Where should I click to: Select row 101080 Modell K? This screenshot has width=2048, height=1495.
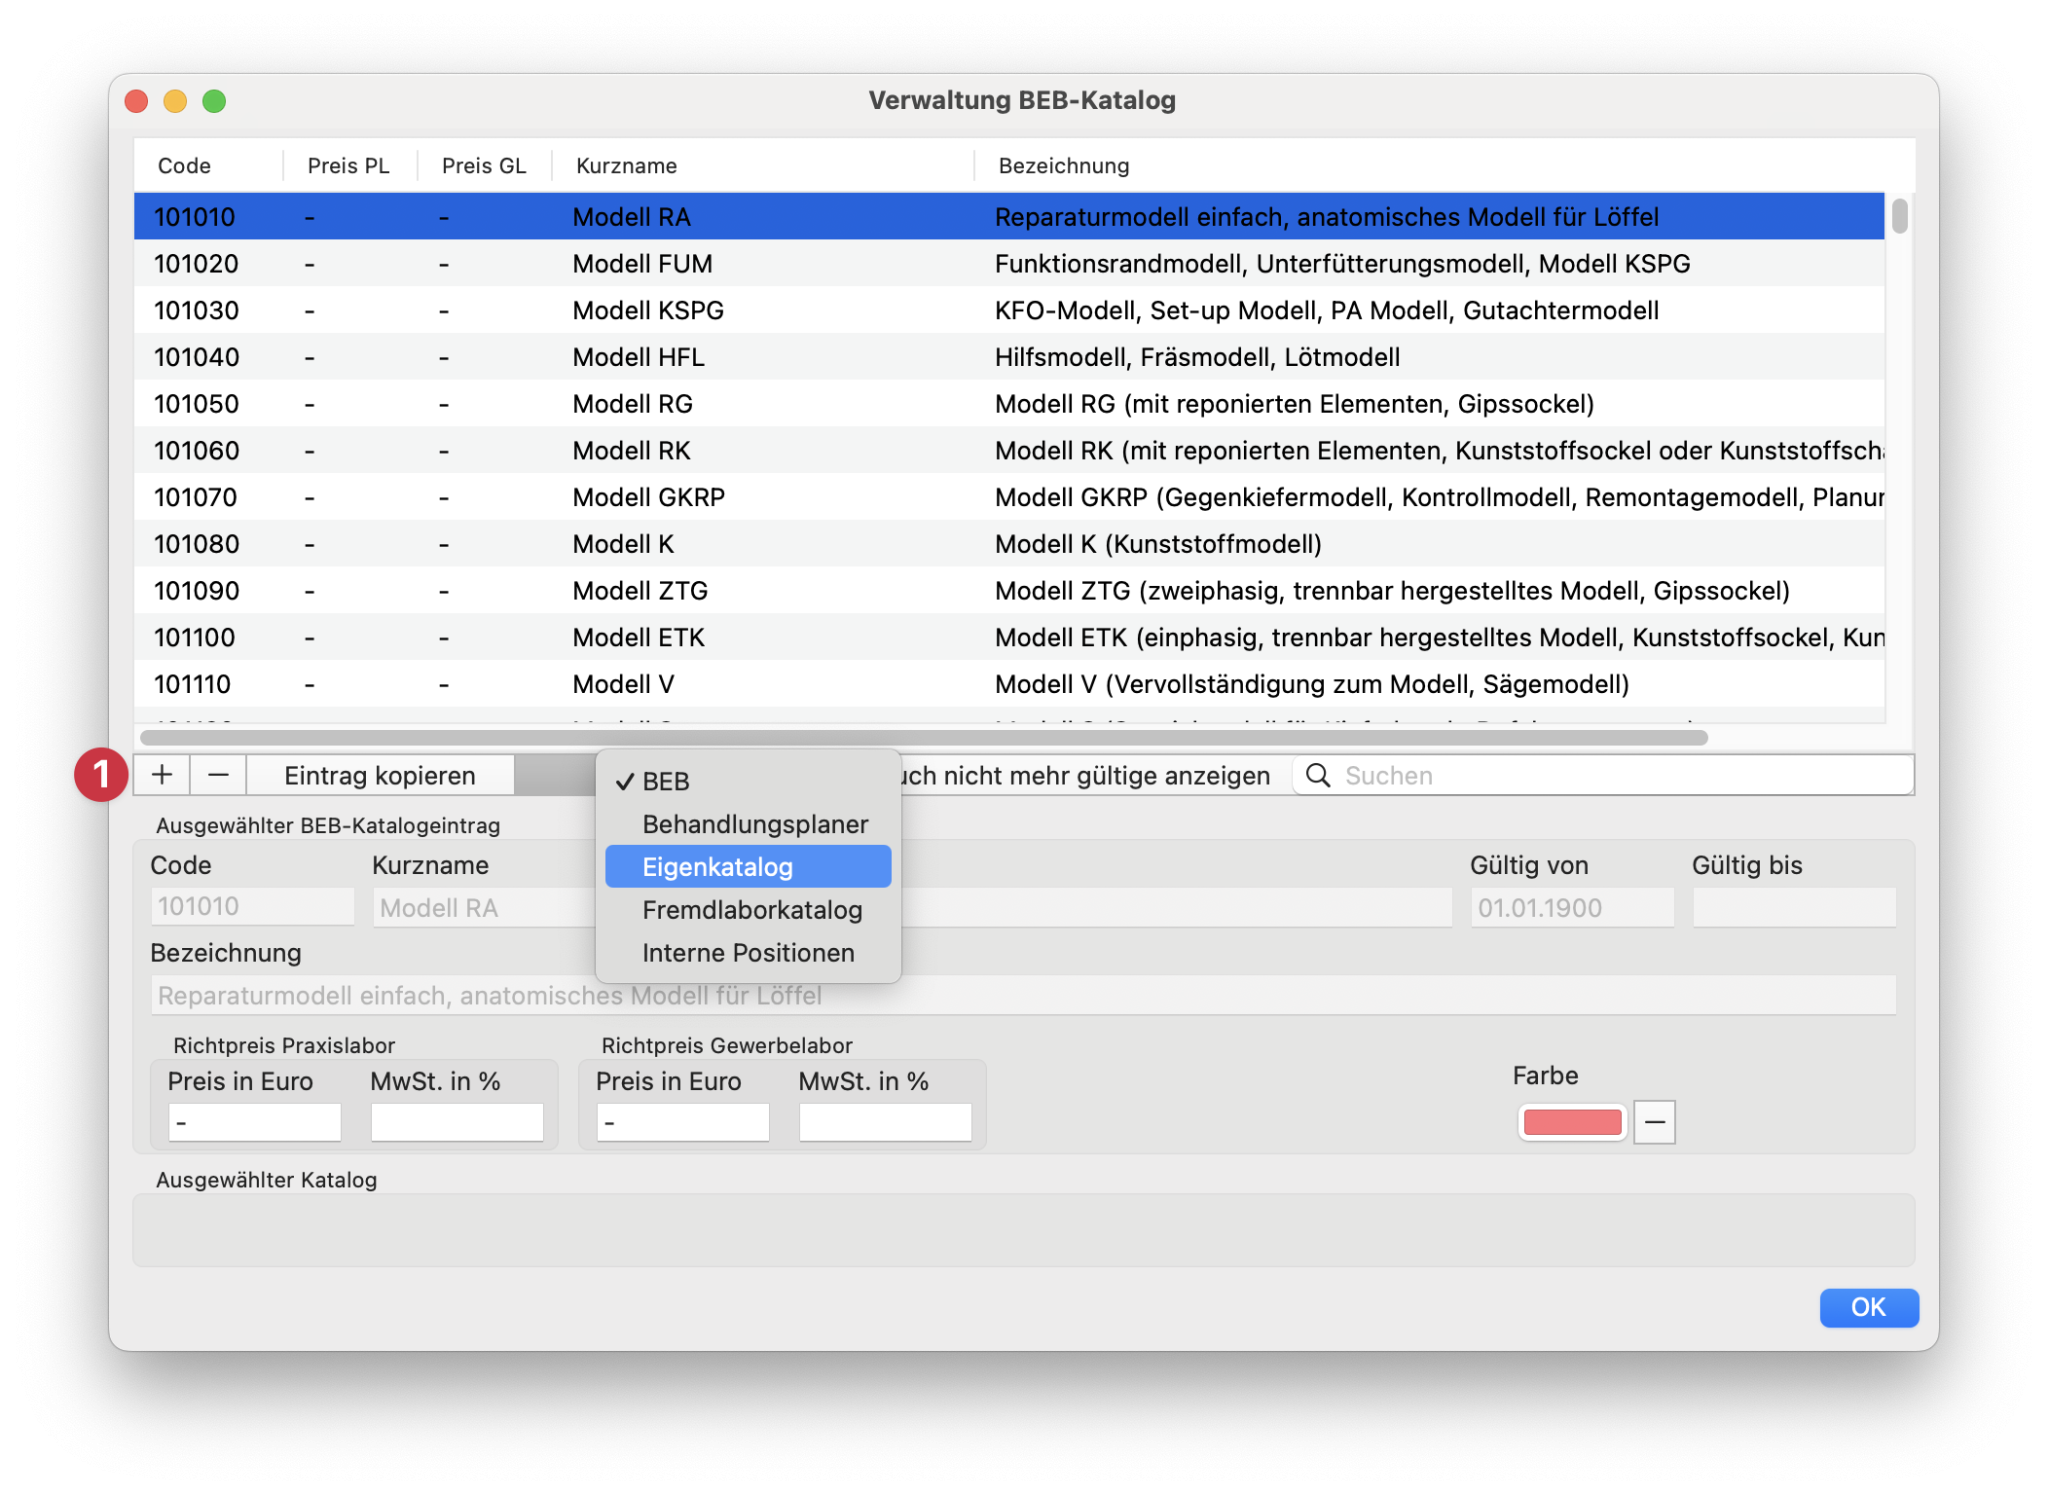1009,544
